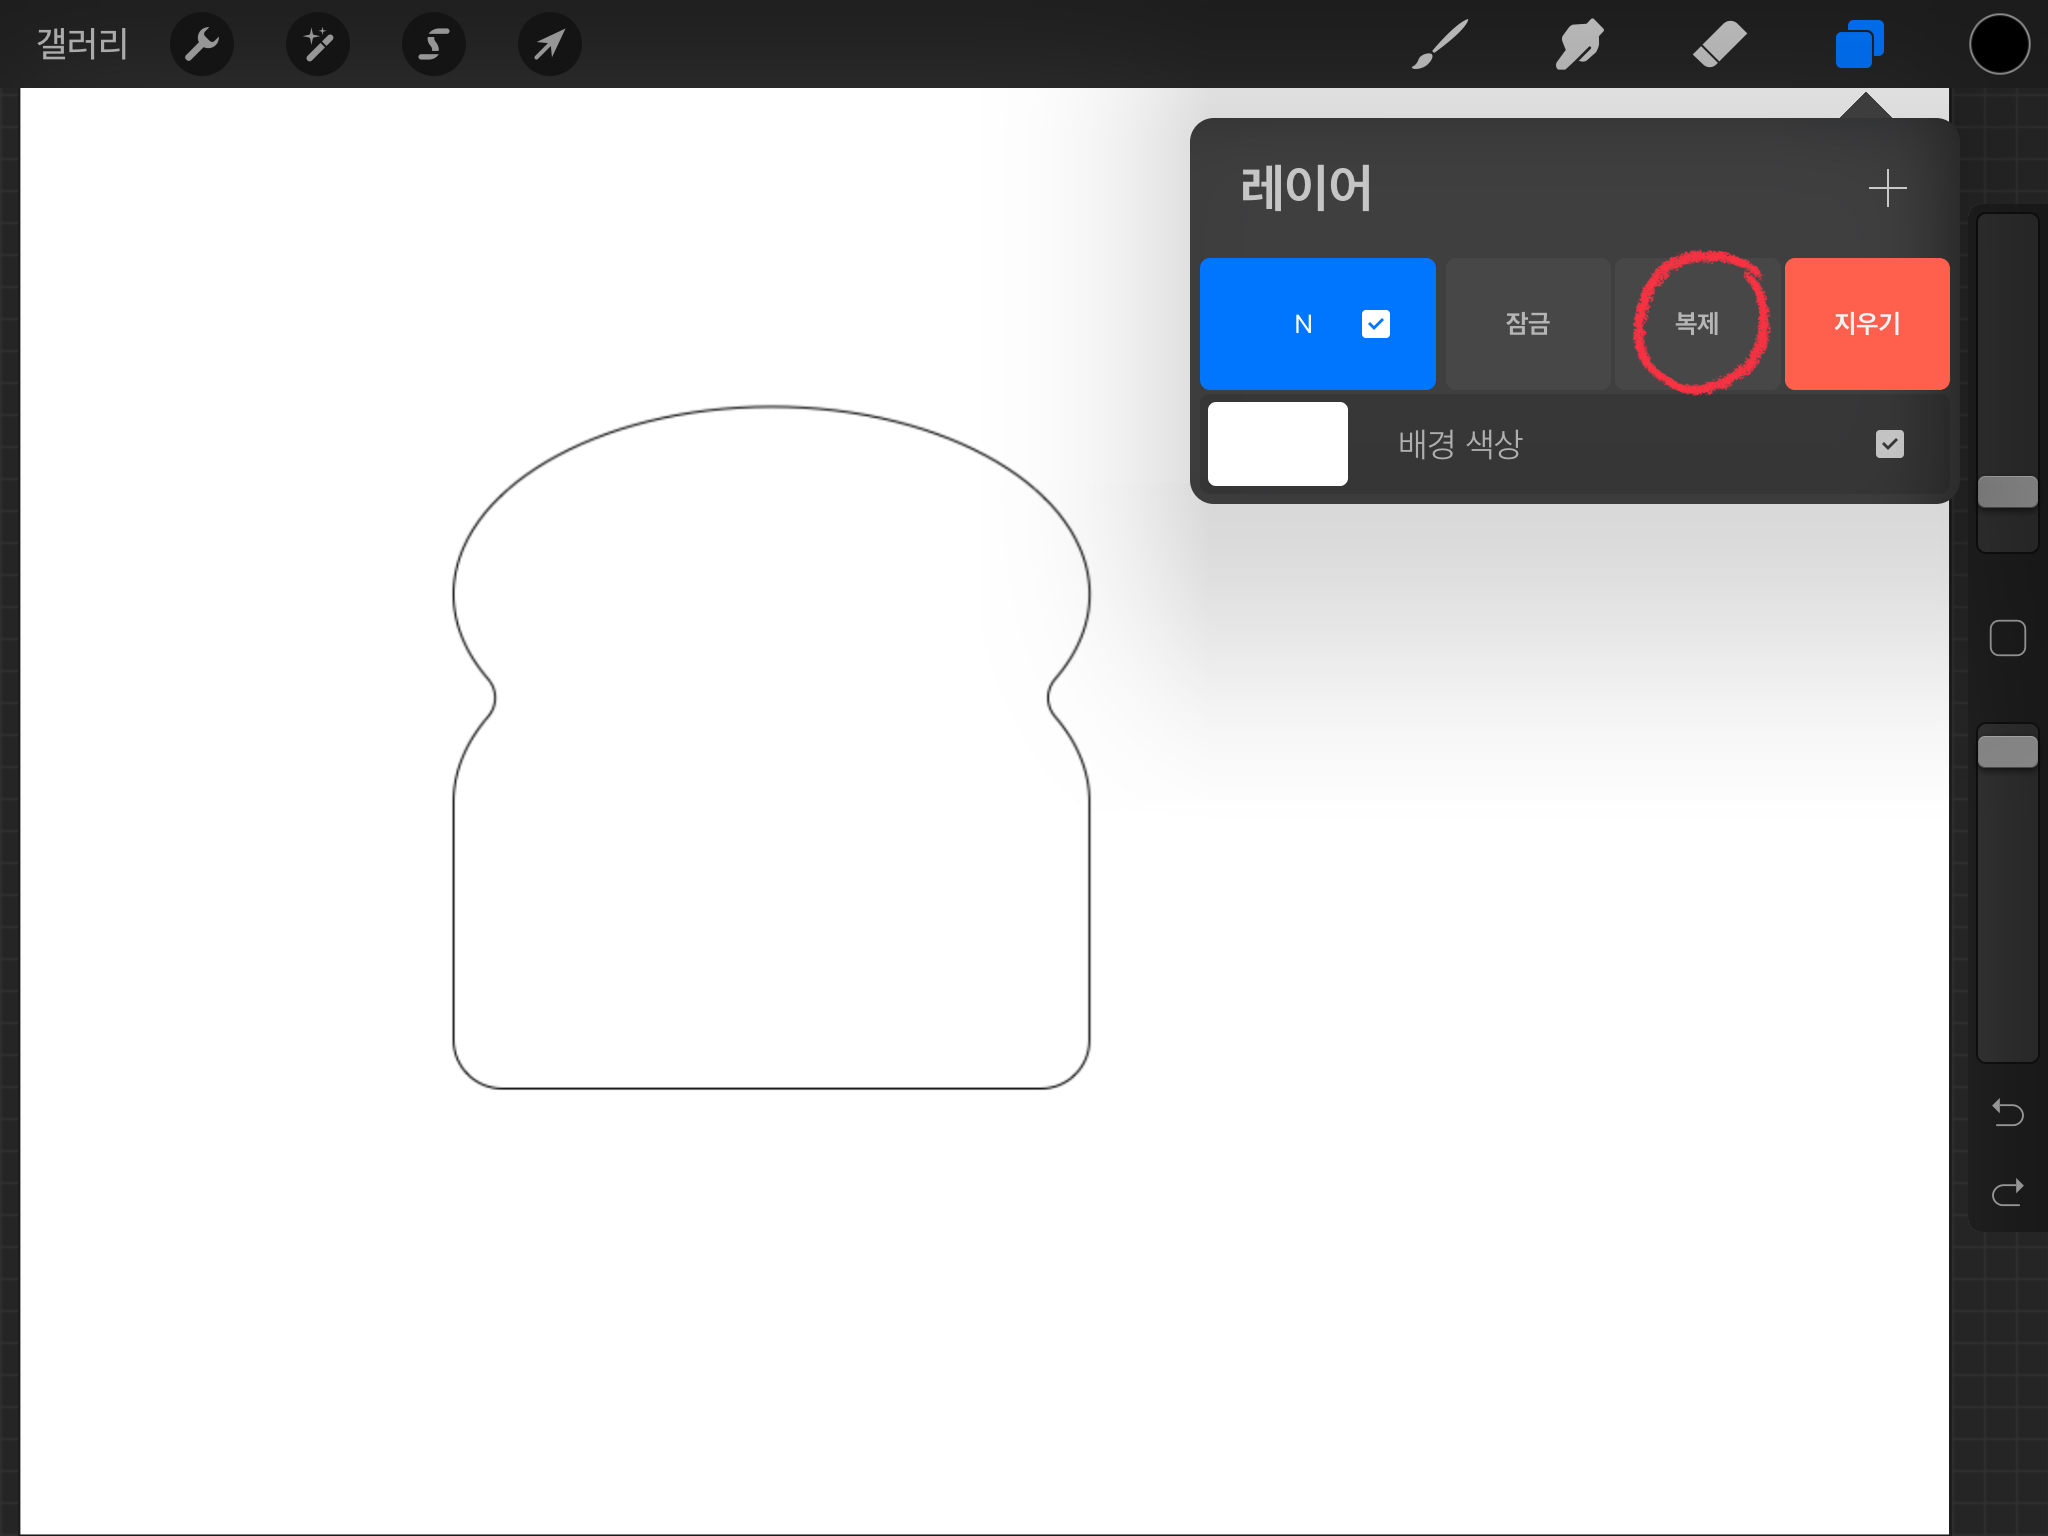Click the Redo arrow
The width and height of the screenshot is (2048, 1536).
(2007, 1192)
